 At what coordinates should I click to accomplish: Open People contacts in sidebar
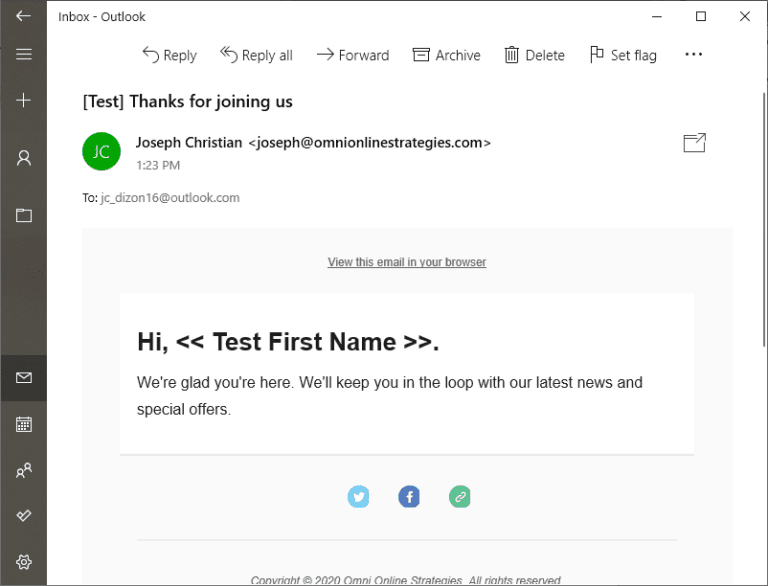[x=23, y=470]
